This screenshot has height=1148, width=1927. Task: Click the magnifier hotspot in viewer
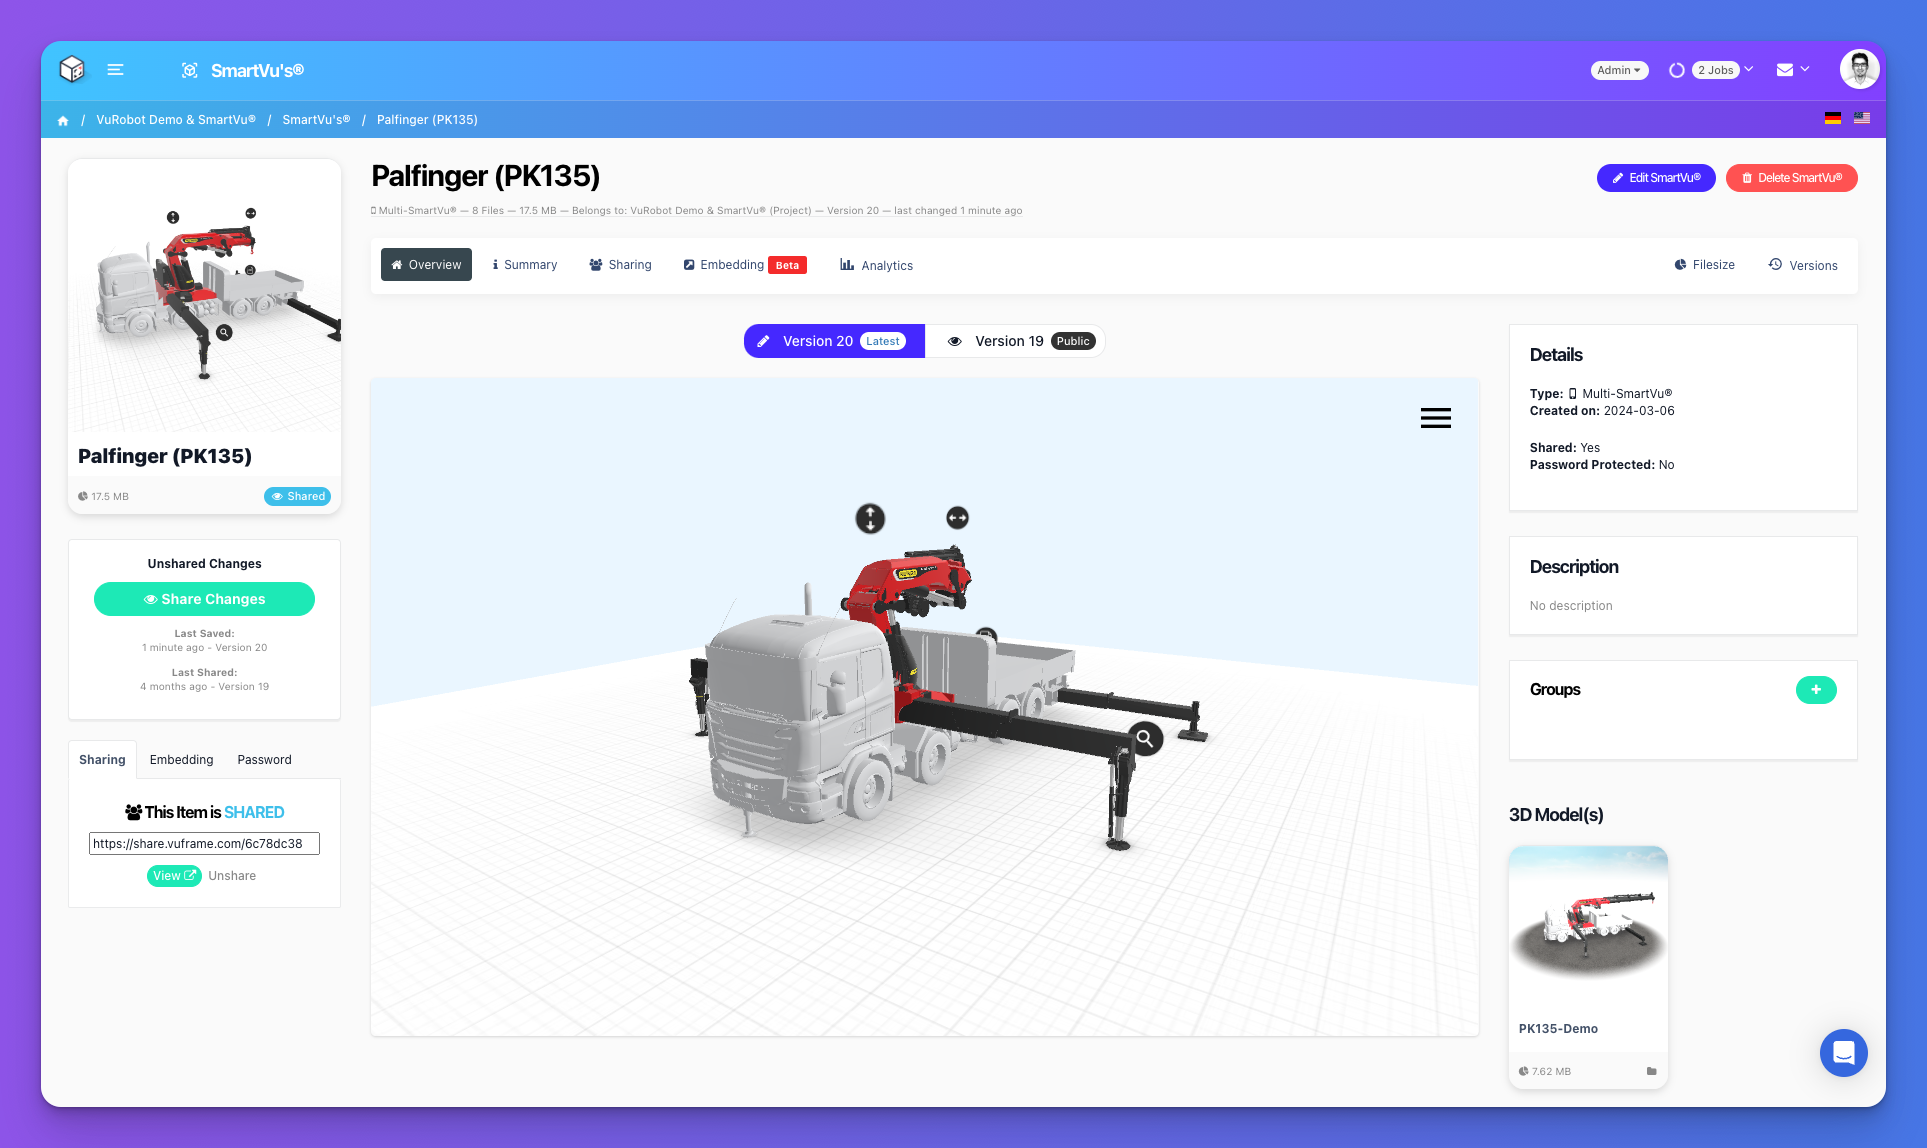point(1145,739)
